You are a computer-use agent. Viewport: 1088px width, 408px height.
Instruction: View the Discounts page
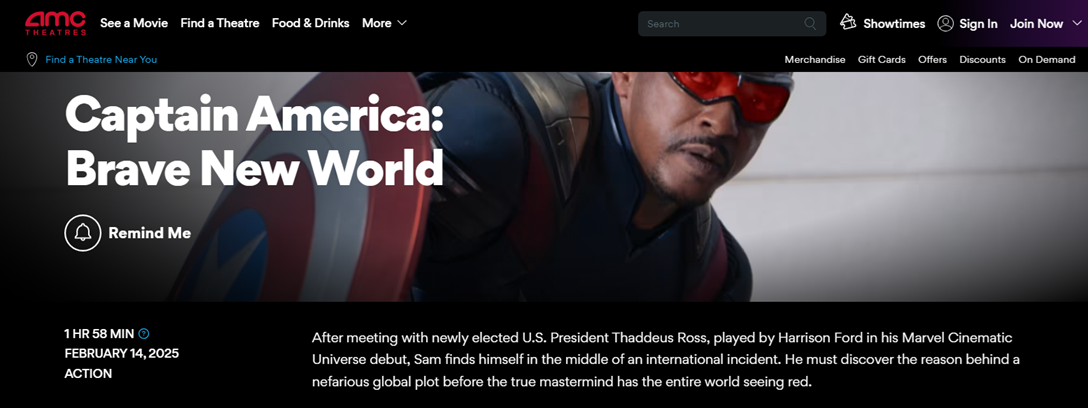982,60
